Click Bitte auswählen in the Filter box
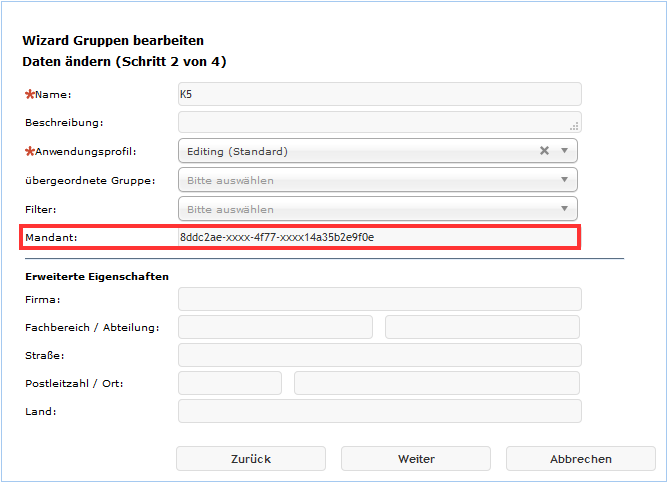This screenshot has height=483, width=668. point(230,209)
